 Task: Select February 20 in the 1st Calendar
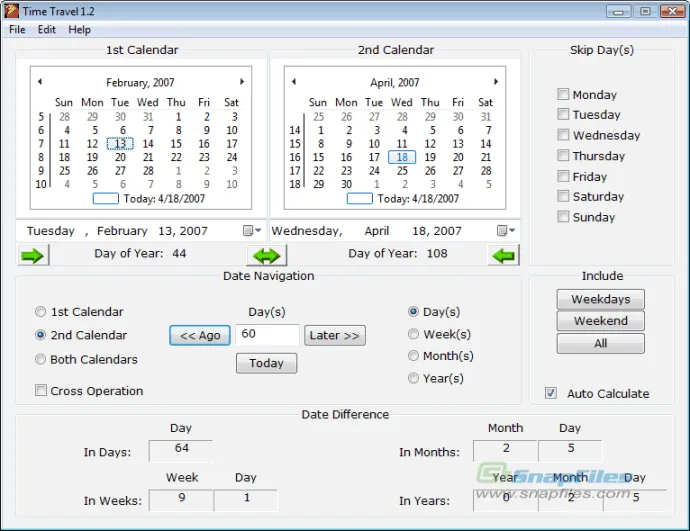pos(120,157)
